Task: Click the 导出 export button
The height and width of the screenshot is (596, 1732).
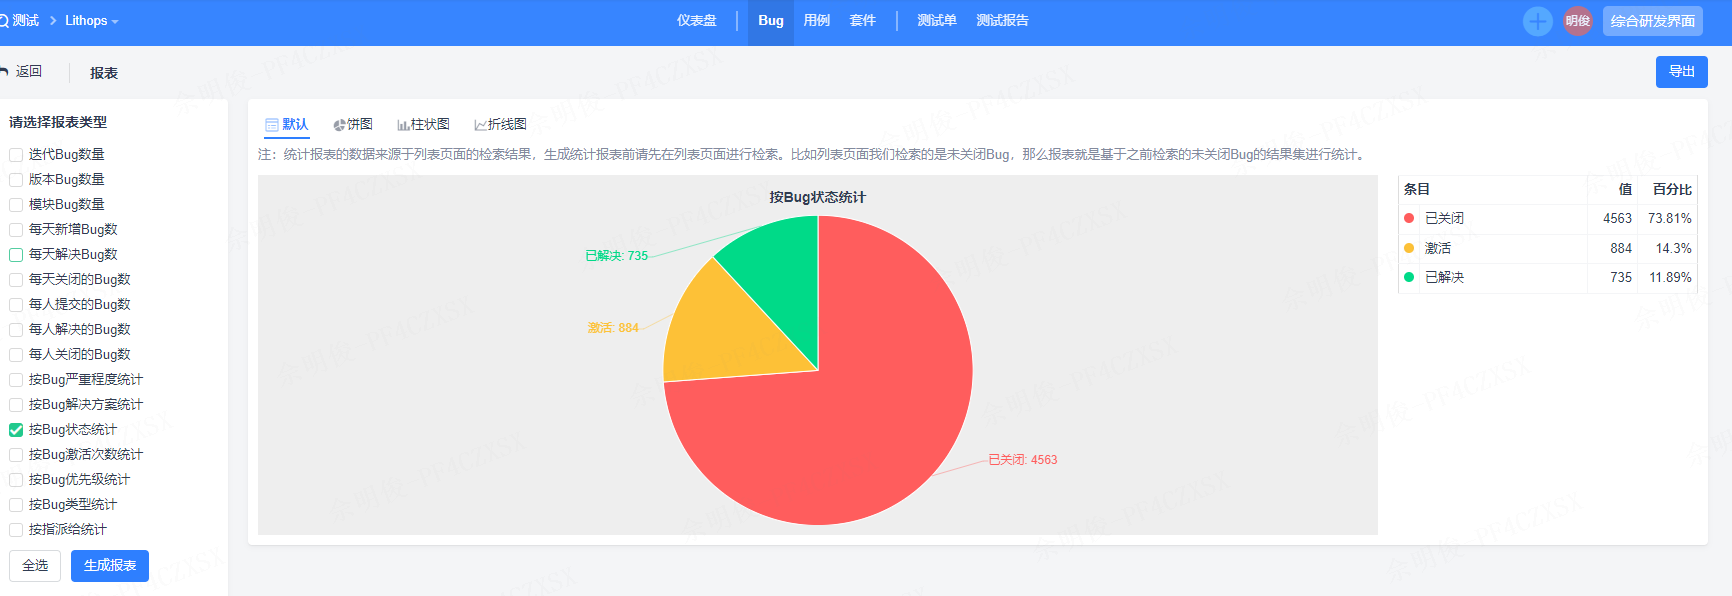Action: pos(1682,72)
